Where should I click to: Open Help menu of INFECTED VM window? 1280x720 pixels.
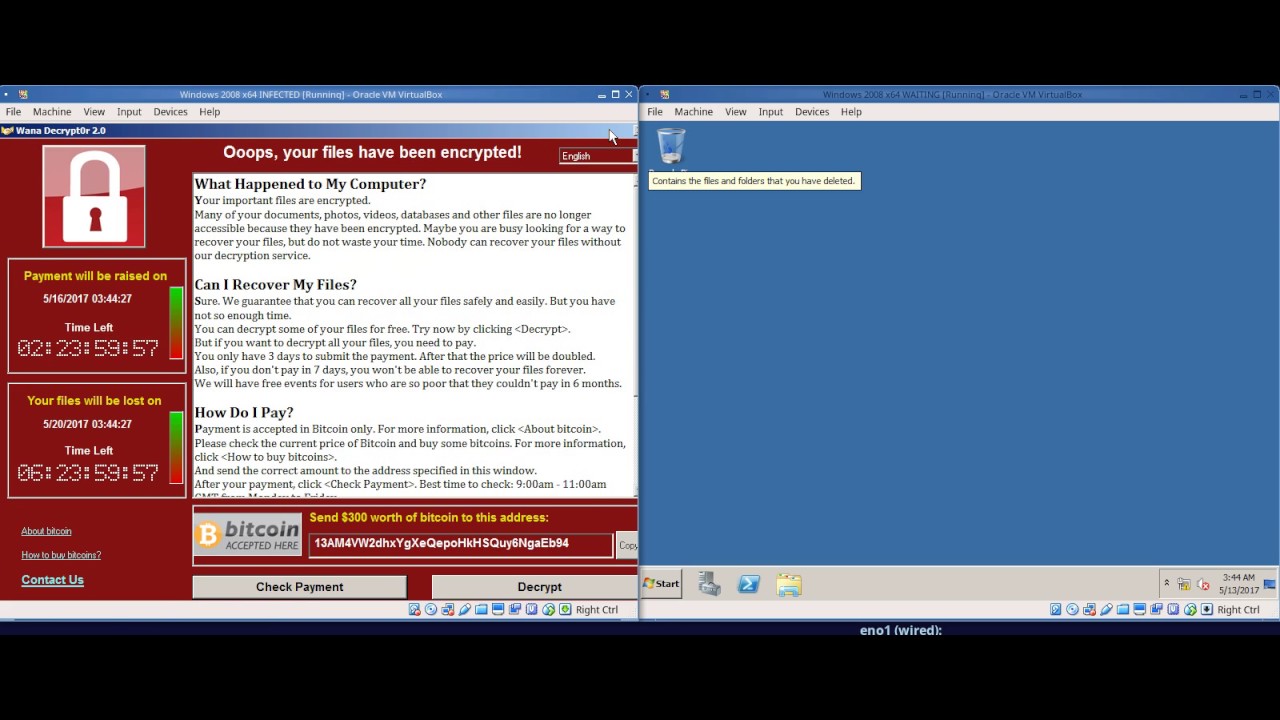pos(209,112)
